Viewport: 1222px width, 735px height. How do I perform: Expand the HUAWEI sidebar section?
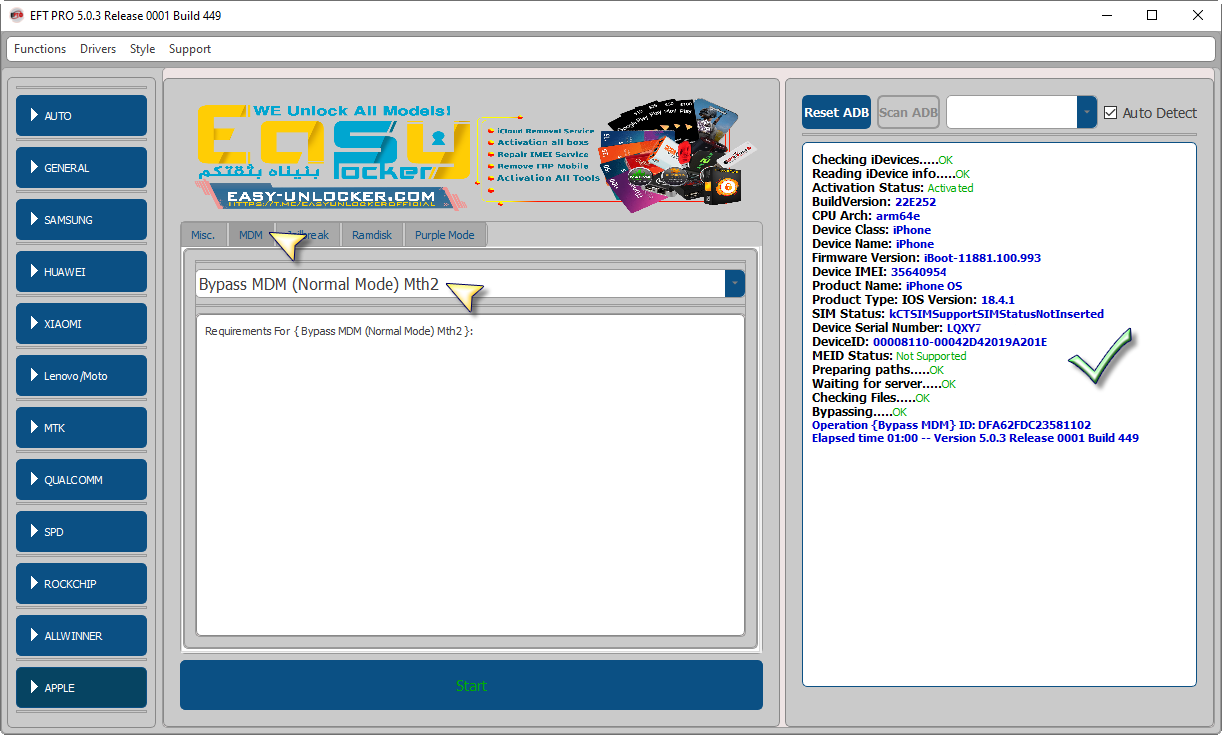(x=82, y=272)
